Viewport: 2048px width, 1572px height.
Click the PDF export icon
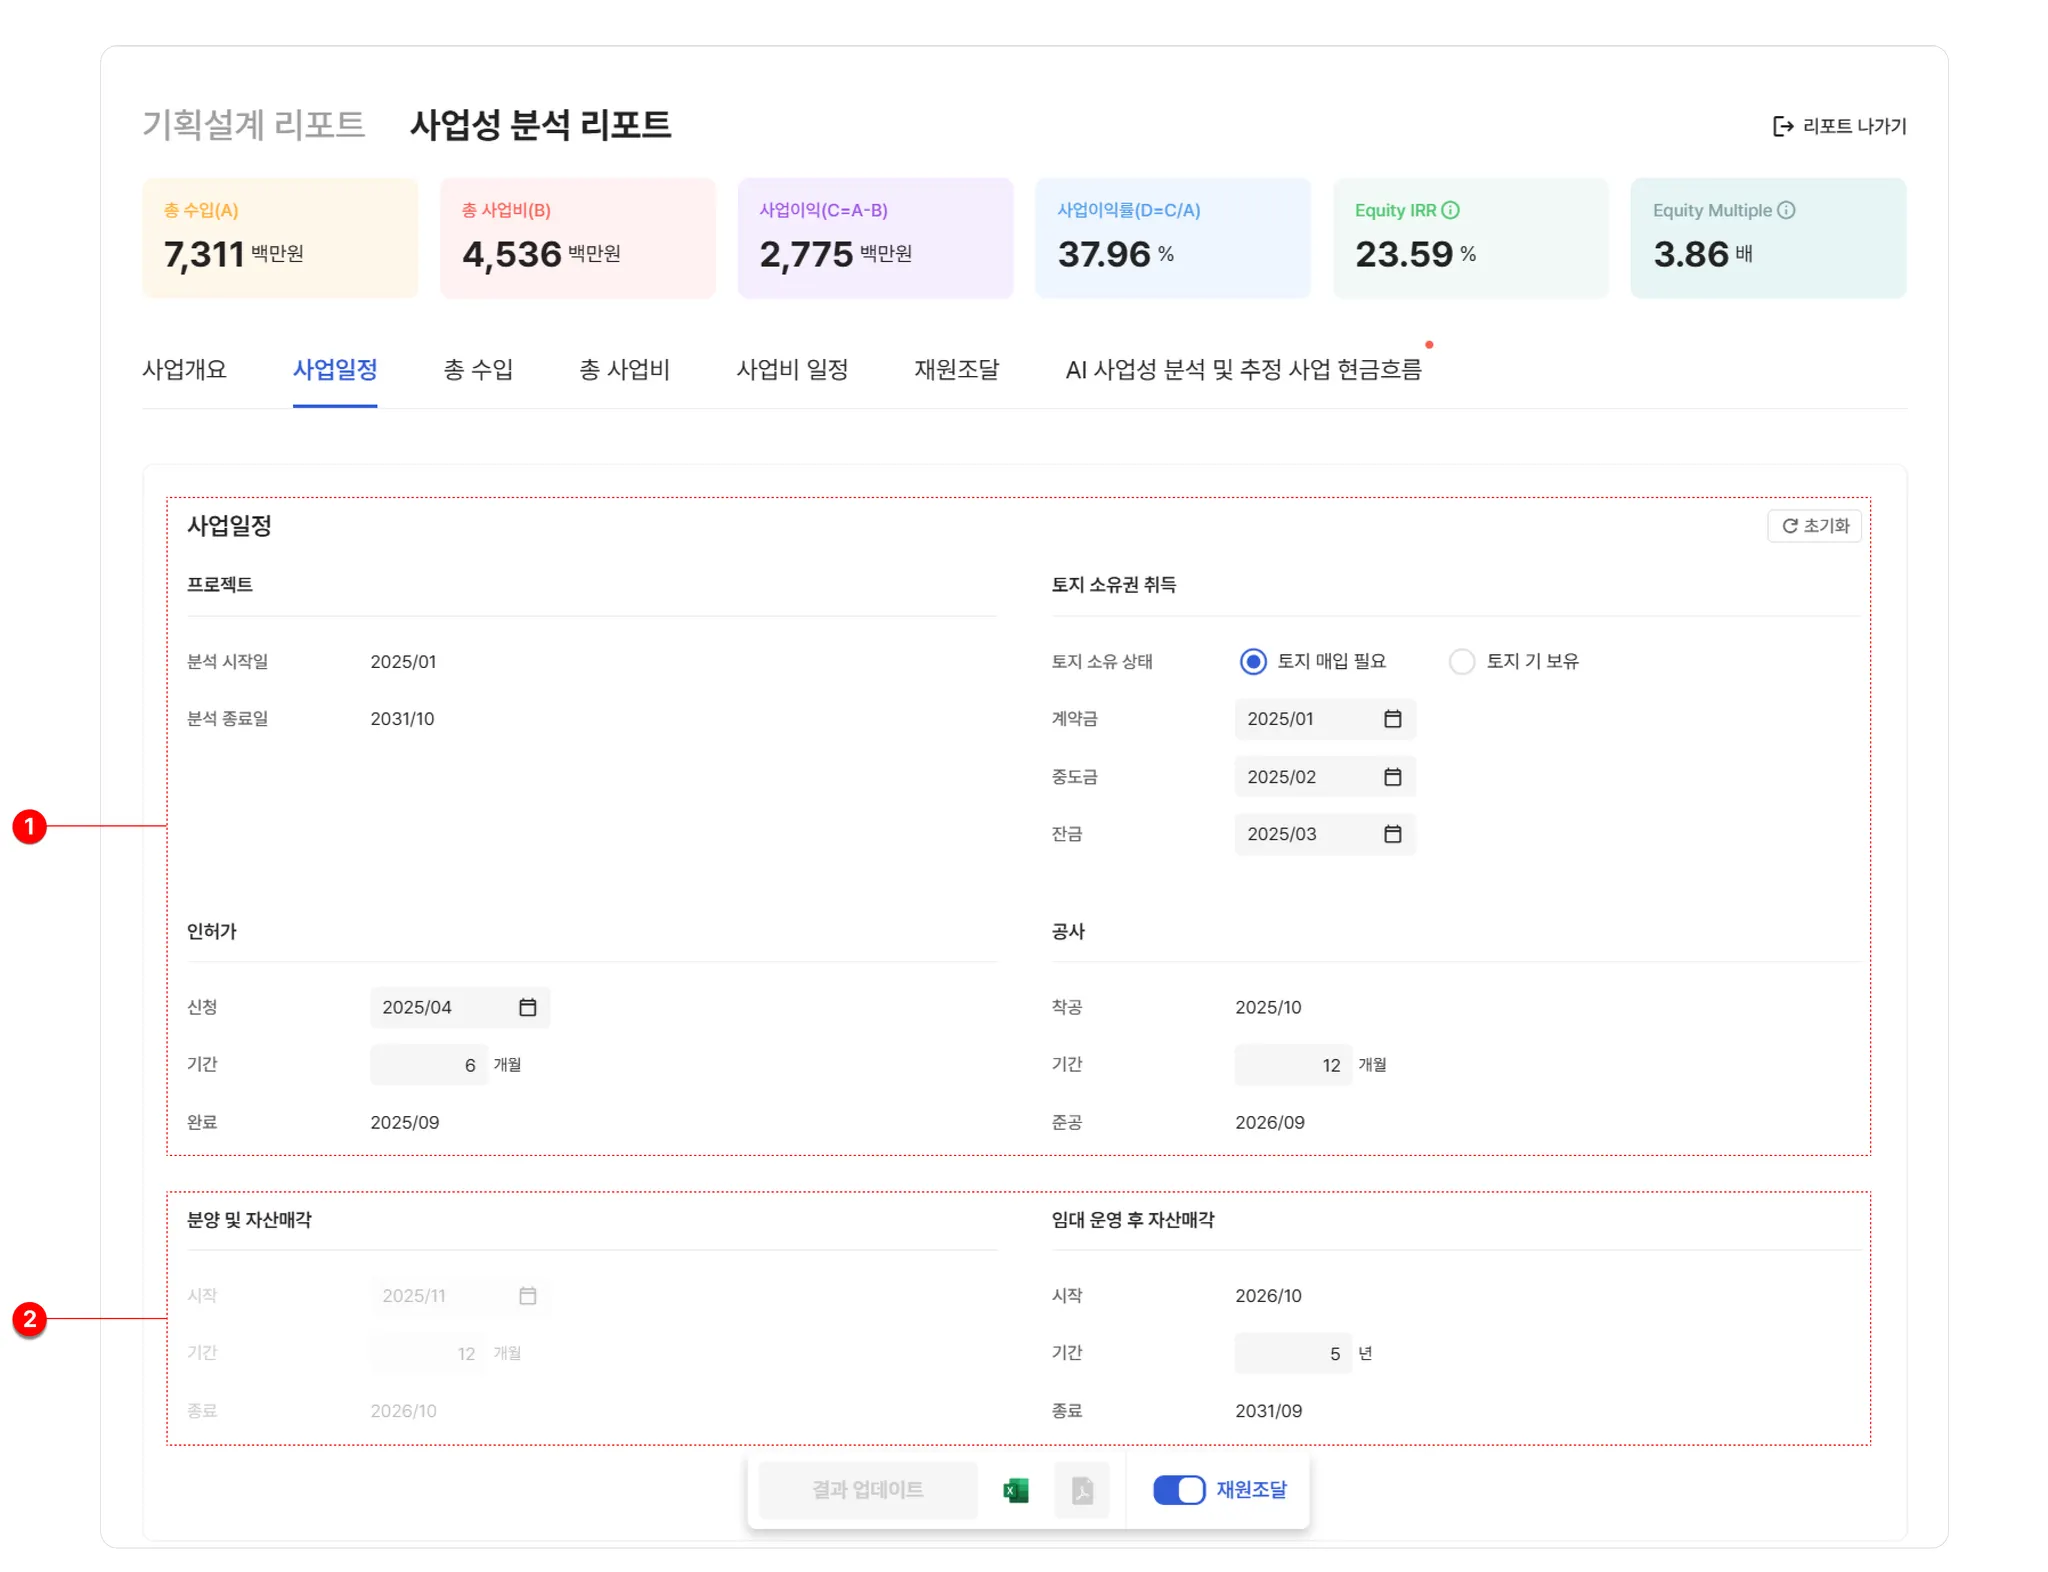1082,1490
